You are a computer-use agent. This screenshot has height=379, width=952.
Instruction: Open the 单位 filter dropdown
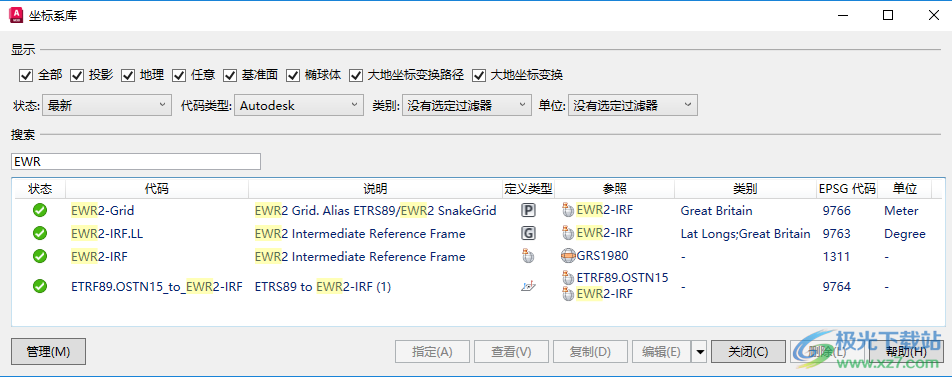point(633,105)
